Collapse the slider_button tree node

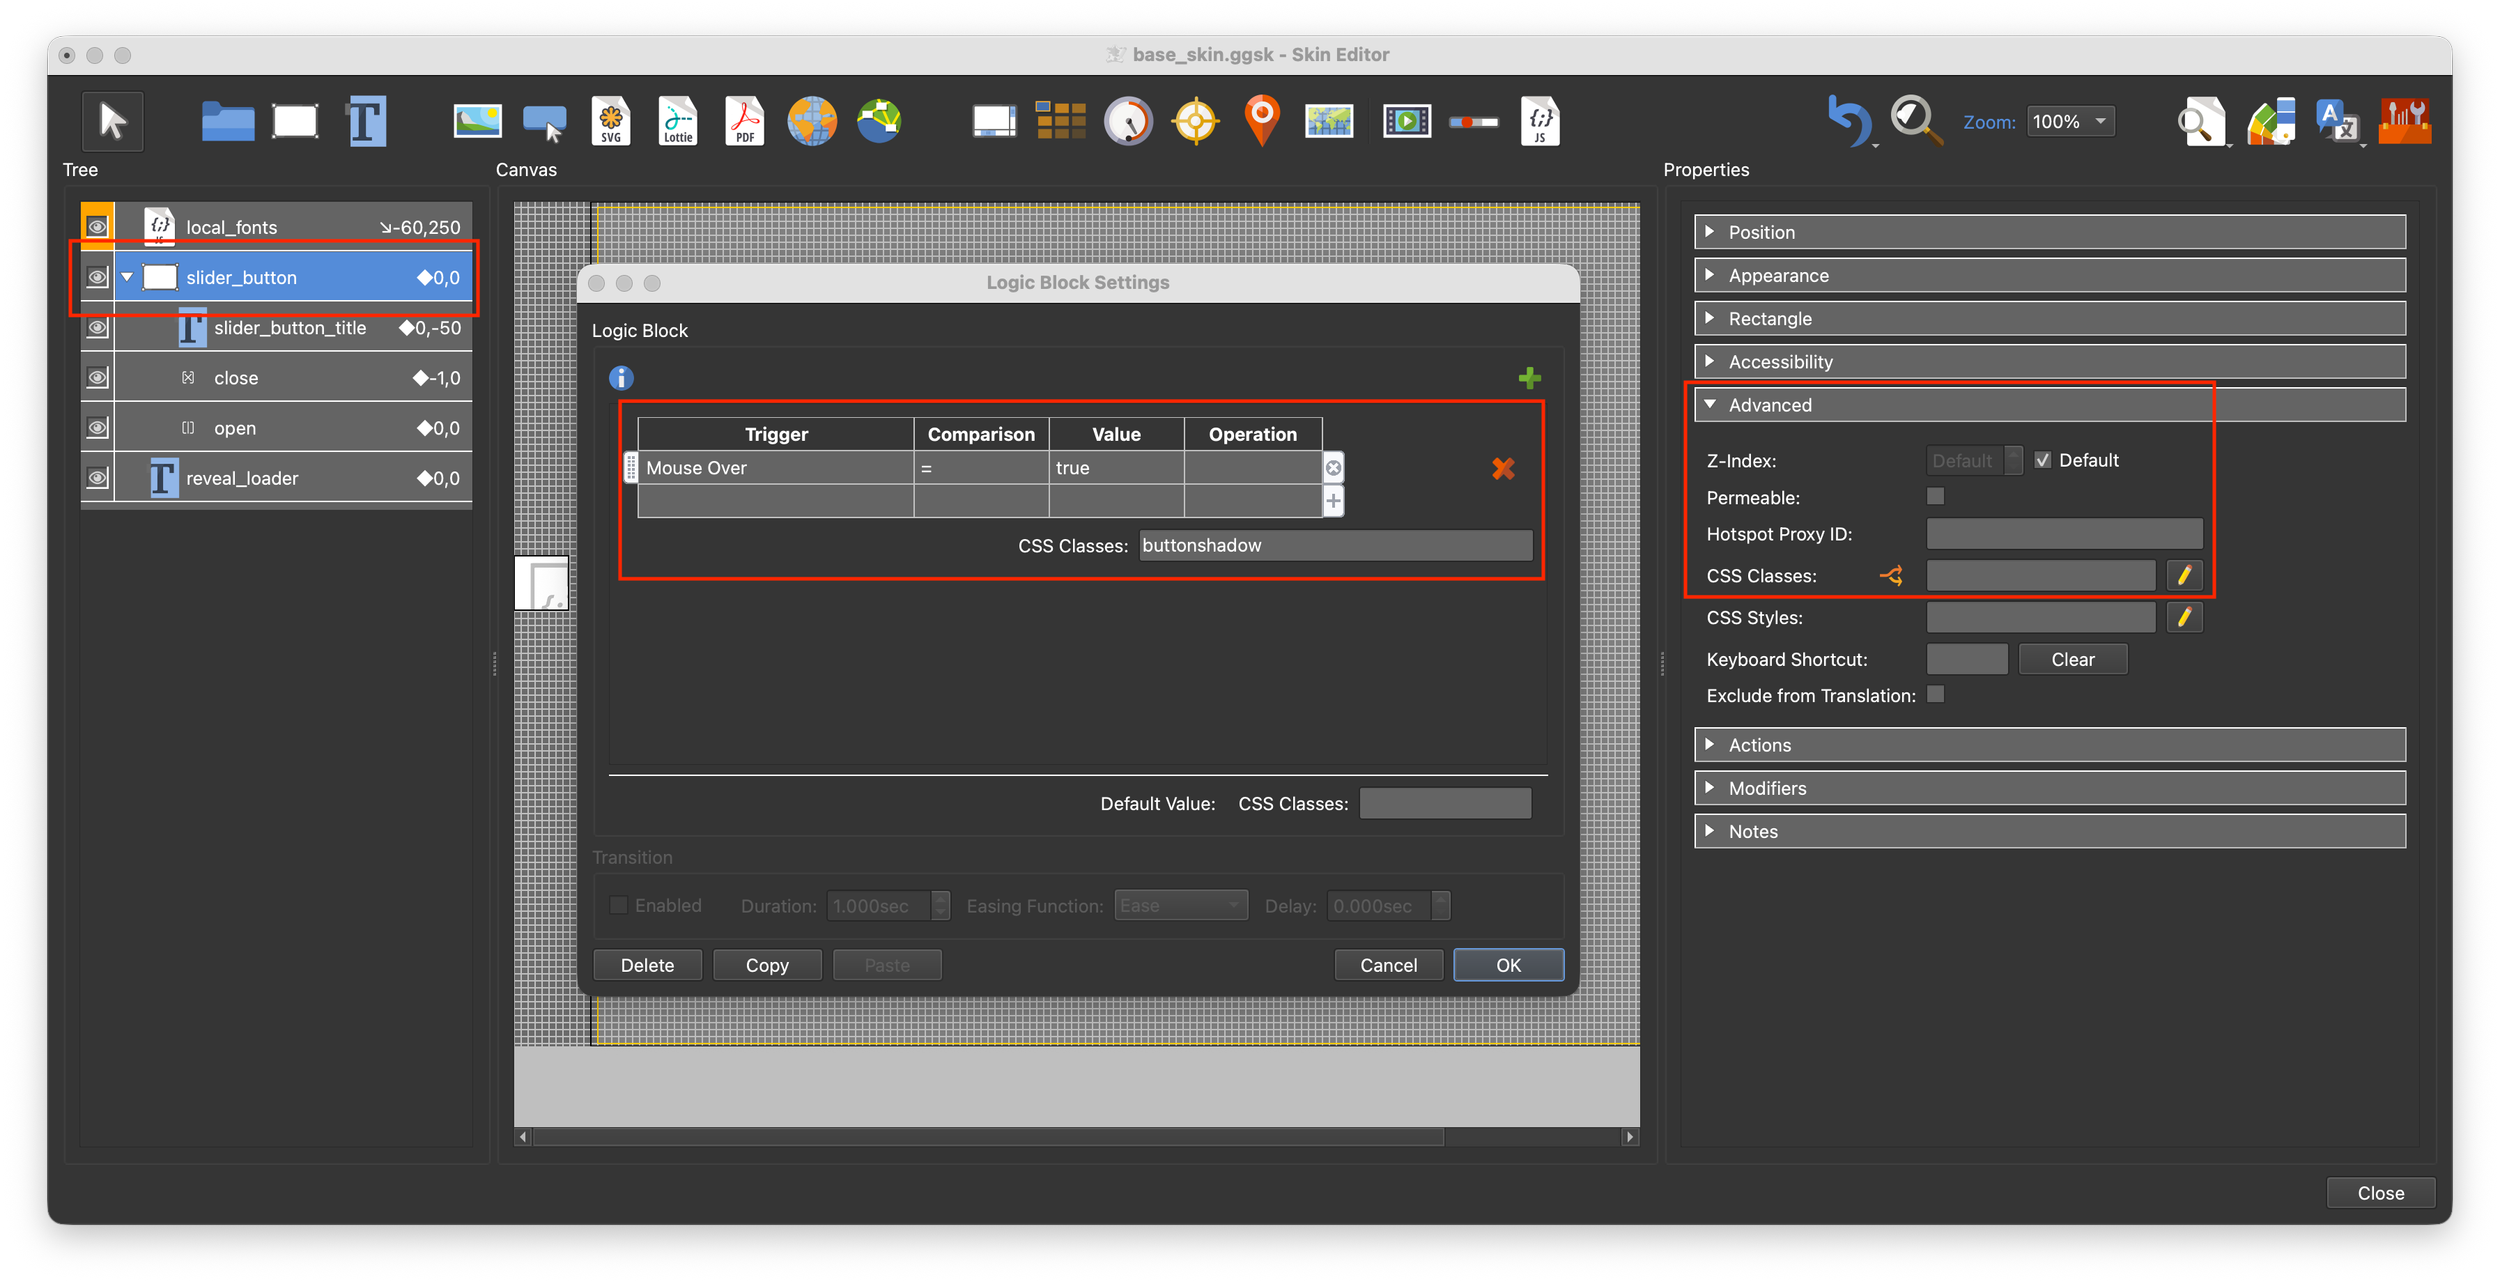(x=128, y=277)
